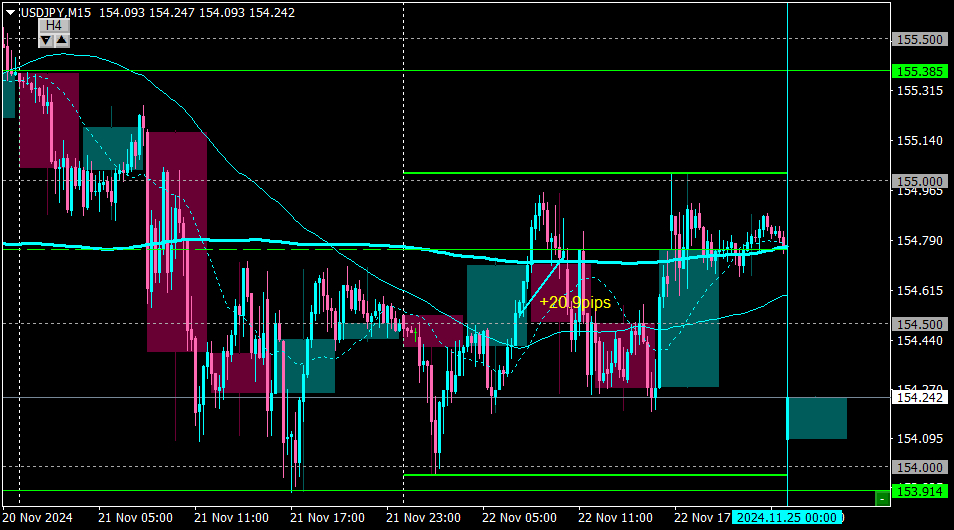Click the H4 timeframe button
This screenshot has height=530, width=954.
point(54,26)
